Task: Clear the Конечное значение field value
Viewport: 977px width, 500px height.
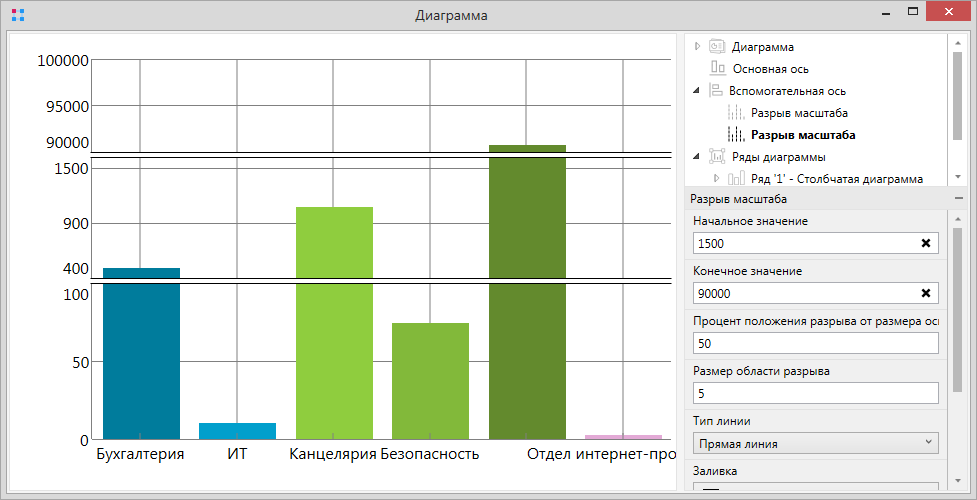Action: 925,293
